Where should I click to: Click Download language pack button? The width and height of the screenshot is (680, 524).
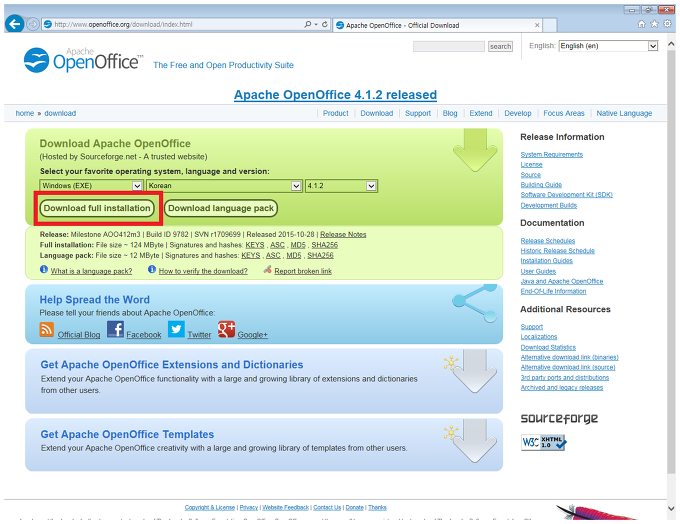[x=221, y=208]
